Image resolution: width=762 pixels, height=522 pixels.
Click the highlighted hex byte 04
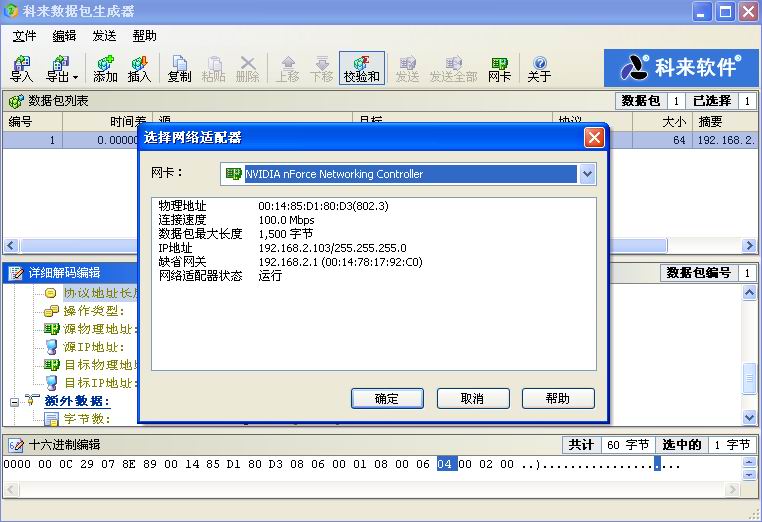click(445, 464)
